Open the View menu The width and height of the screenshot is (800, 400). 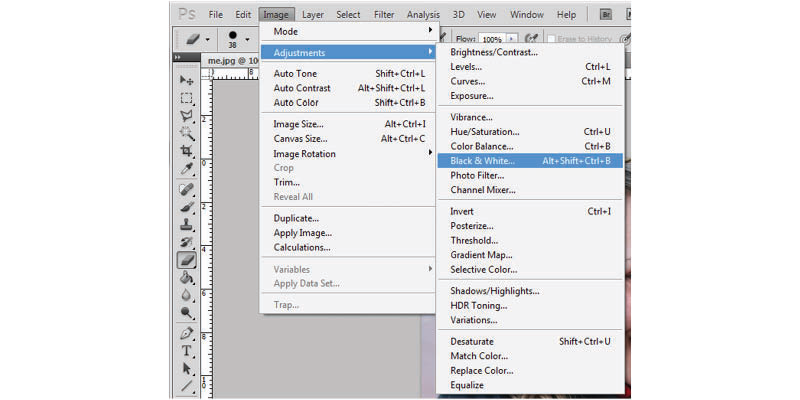486,15
